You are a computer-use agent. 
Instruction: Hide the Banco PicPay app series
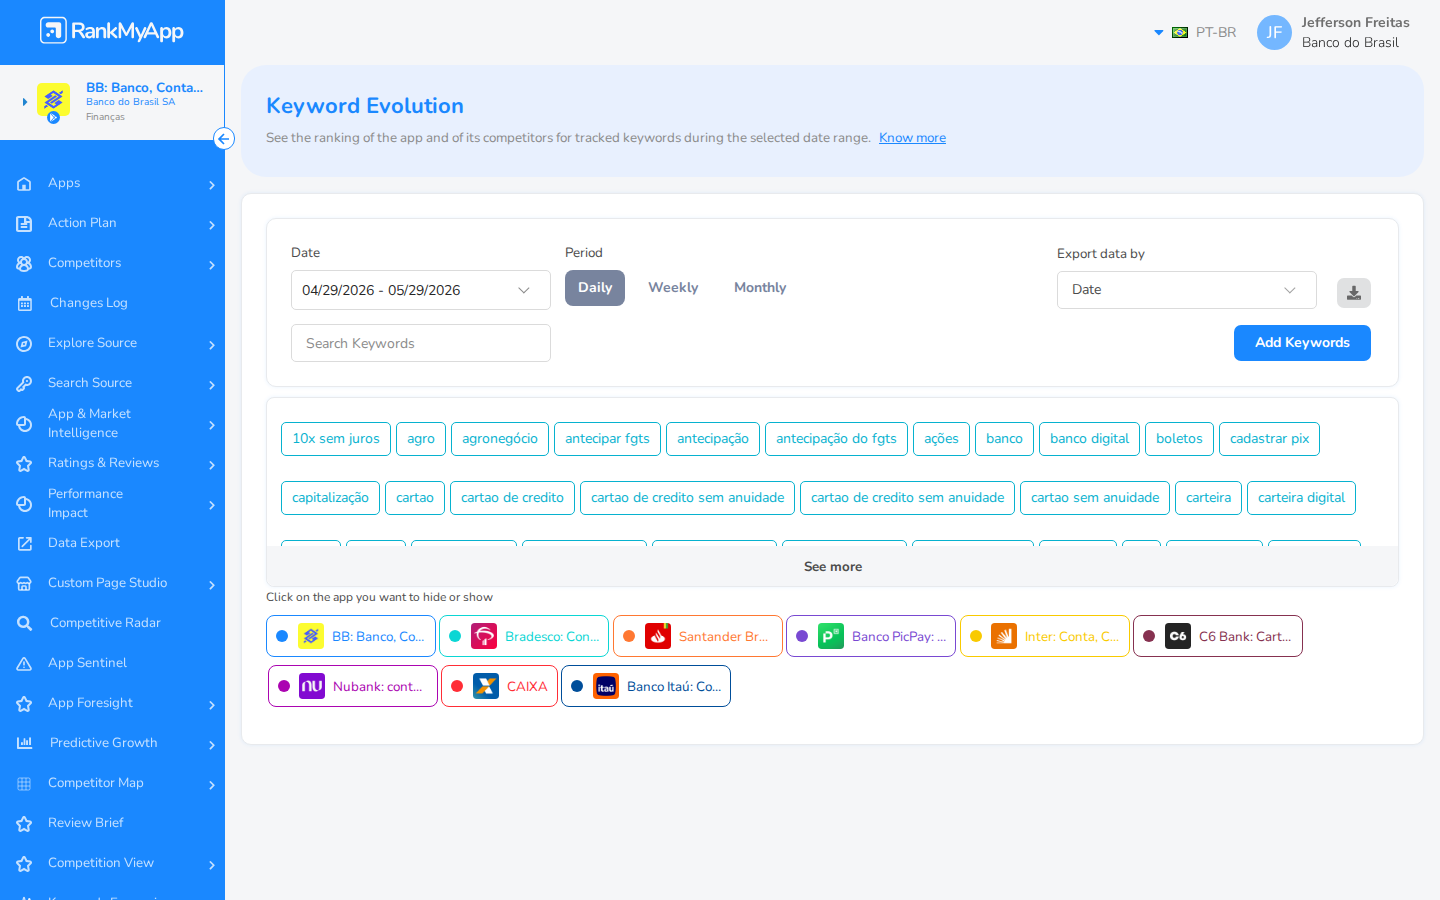pos(871,636)
